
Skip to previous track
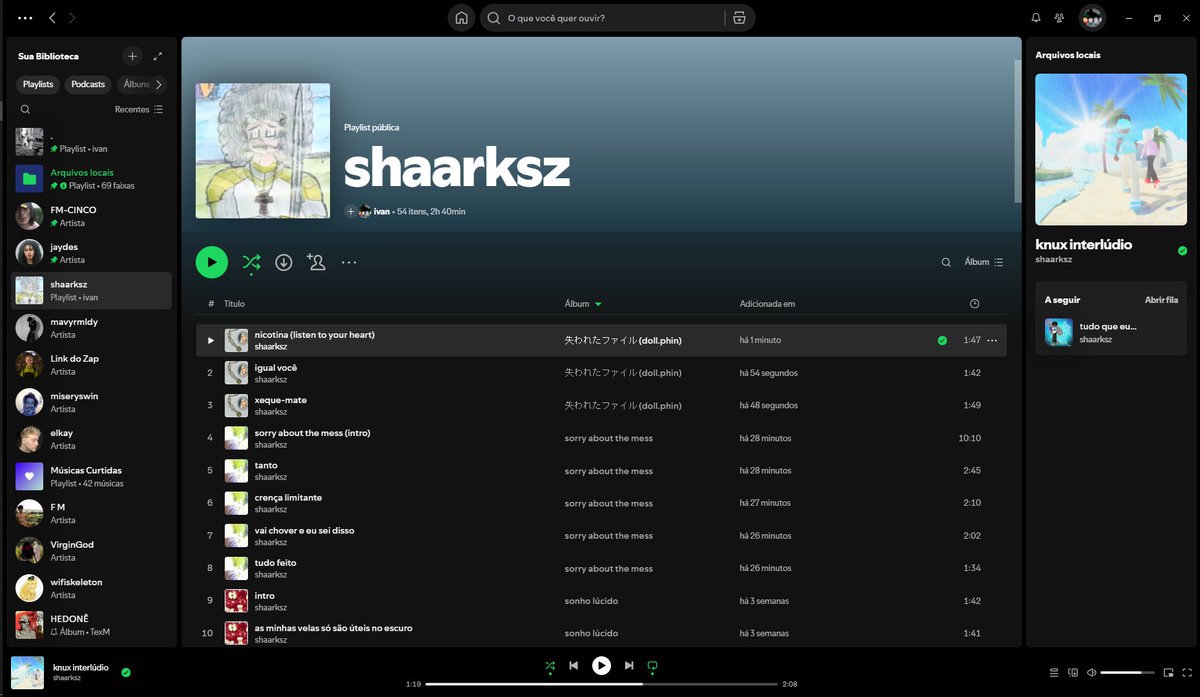point(574,665)
